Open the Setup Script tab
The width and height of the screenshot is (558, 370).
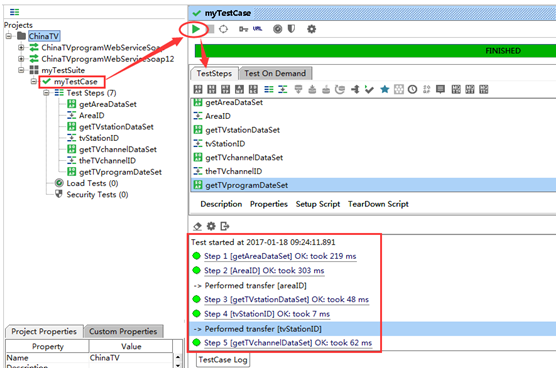(318, 204)
